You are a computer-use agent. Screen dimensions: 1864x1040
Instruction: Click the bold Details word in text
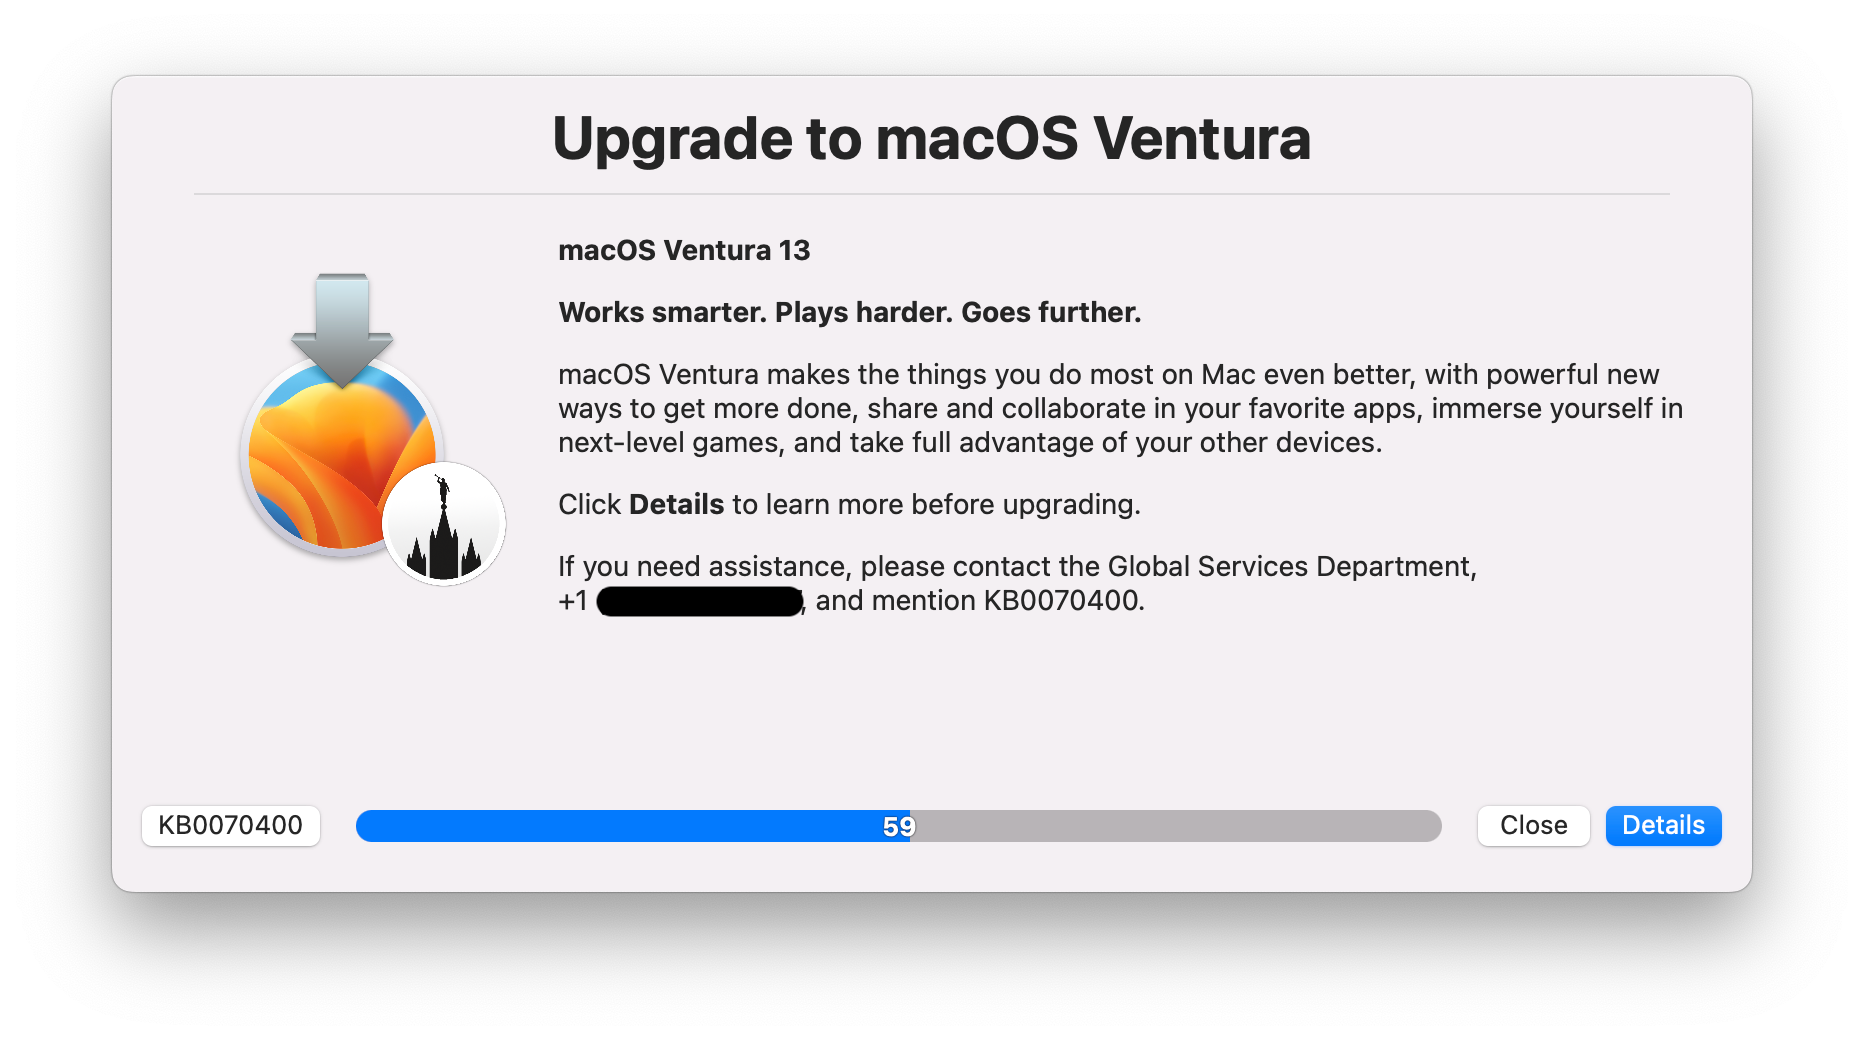point(676,504)
